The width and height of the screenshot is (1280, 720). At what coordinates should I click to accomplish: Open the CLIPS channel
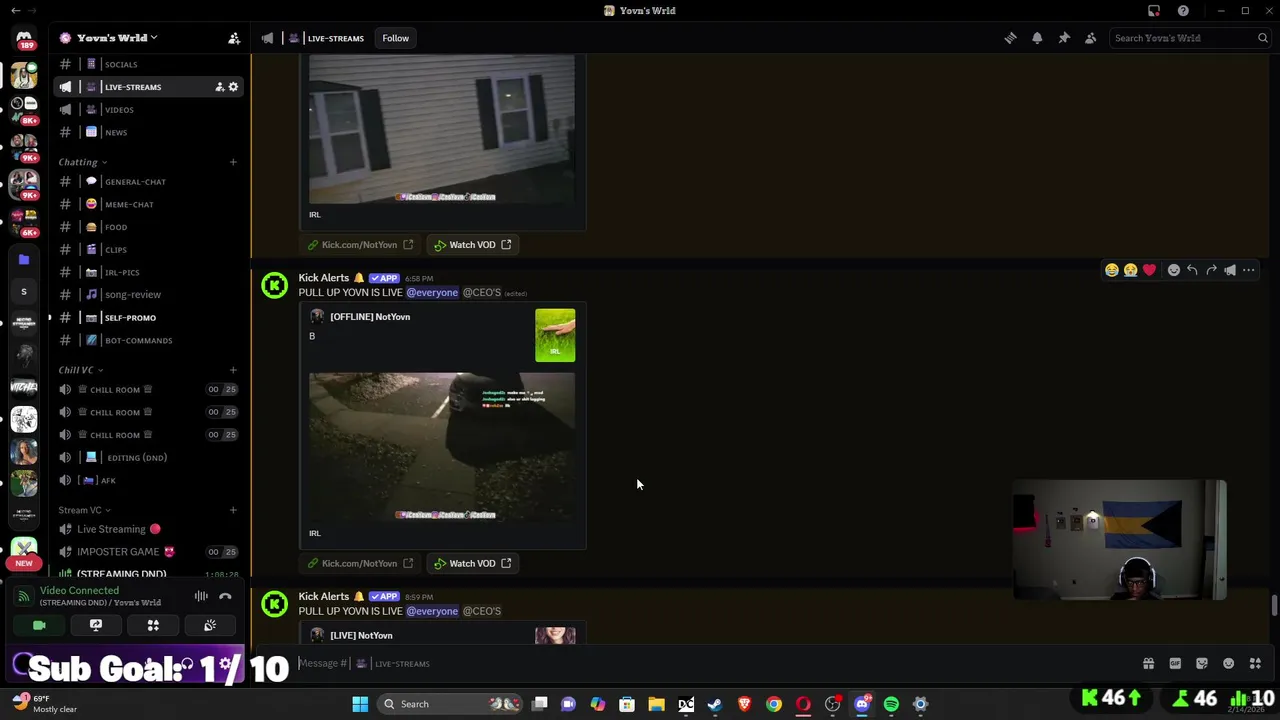tap(149, 250)
